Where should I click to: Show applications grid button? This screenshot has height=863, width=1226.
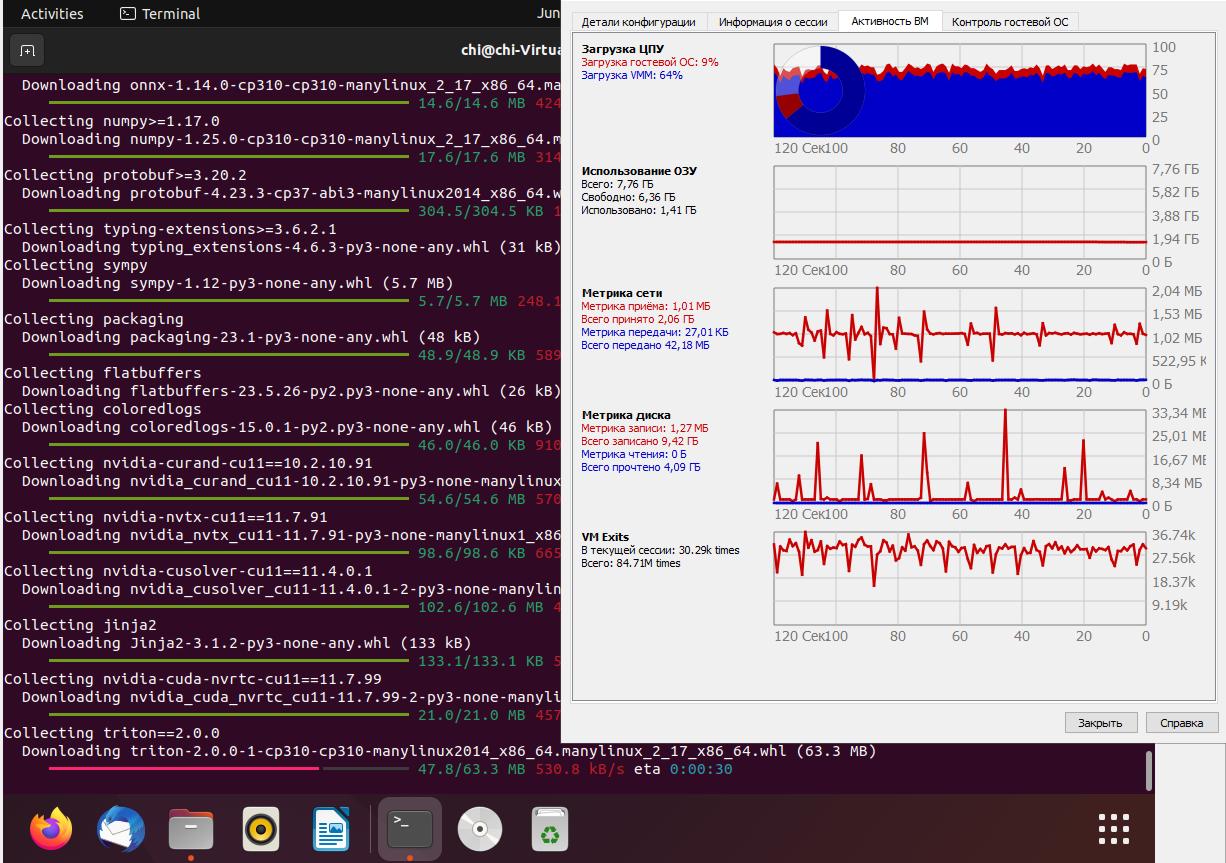click(x=1113, y=829)
